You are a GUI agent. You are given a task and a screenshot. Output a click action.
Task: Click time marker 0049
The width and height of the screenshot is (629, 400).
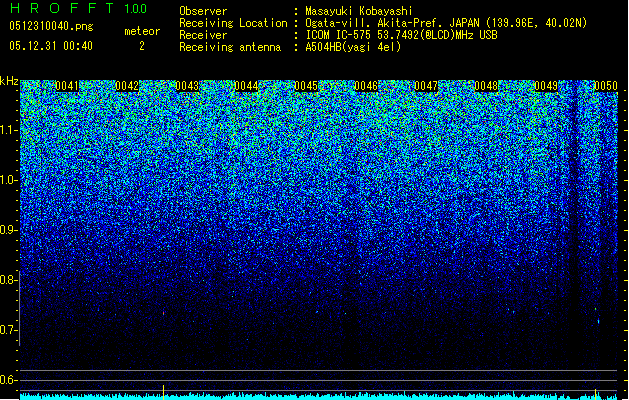tap(546, 86)
